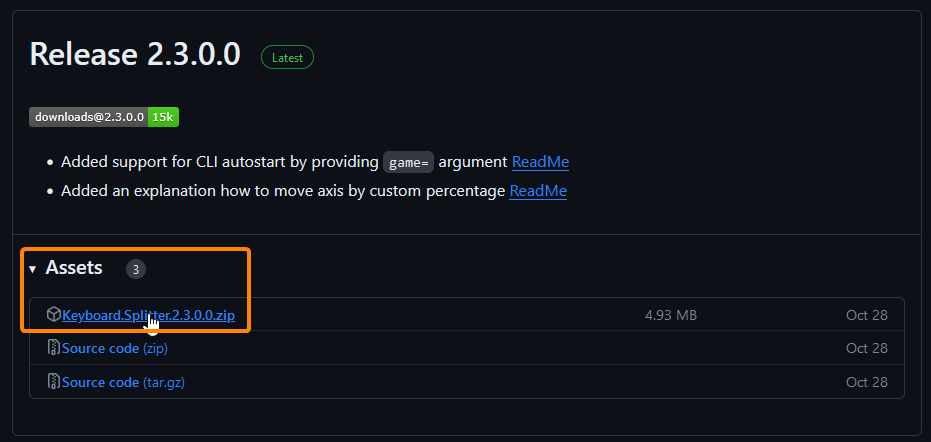The height and width of the screenshot is (442, 931).
Task: Open ReadMe link for CLI autostart
Action: coord(540,162)
